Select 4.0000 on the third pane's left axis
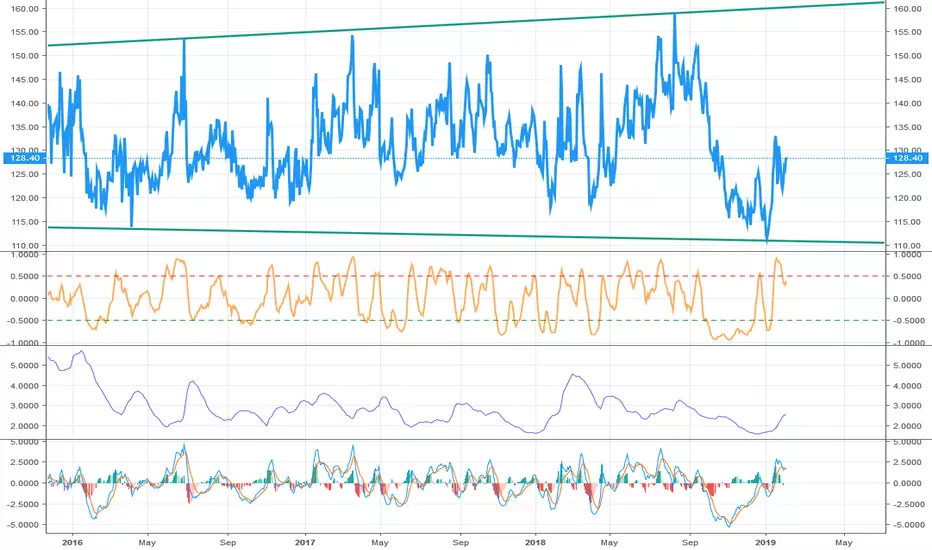 click(x=24, y=386)
